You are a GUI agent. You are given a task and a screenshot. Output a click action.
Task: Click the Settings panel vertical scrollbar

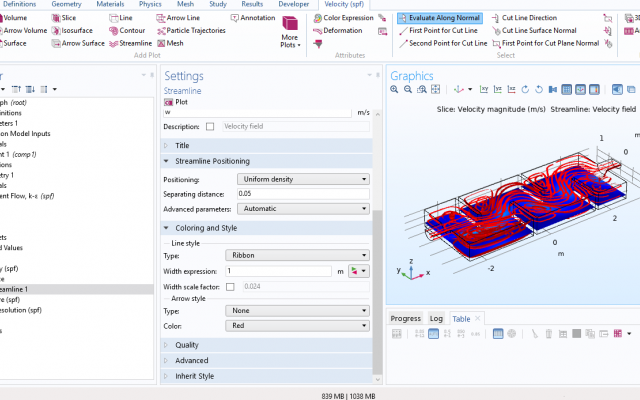point(378,292)
